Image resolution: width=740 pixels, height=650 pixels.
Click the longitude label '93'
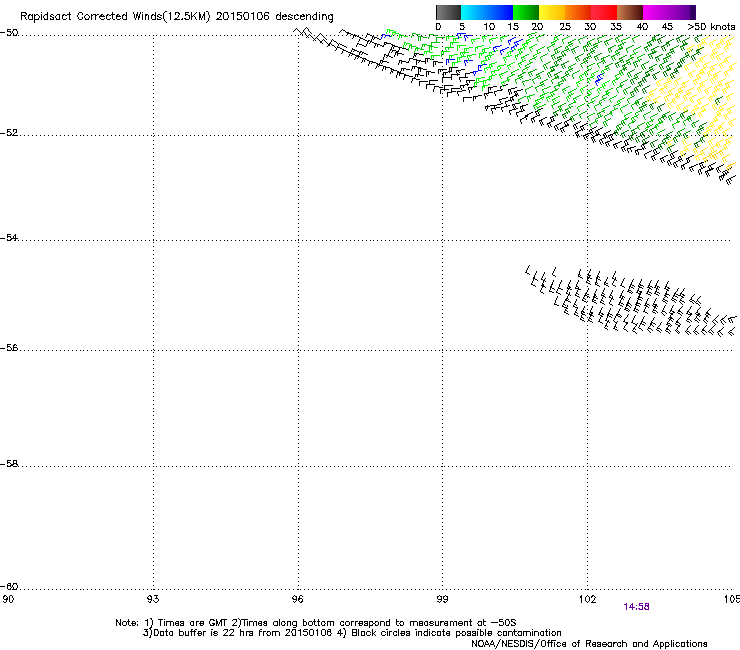[153, 599]
